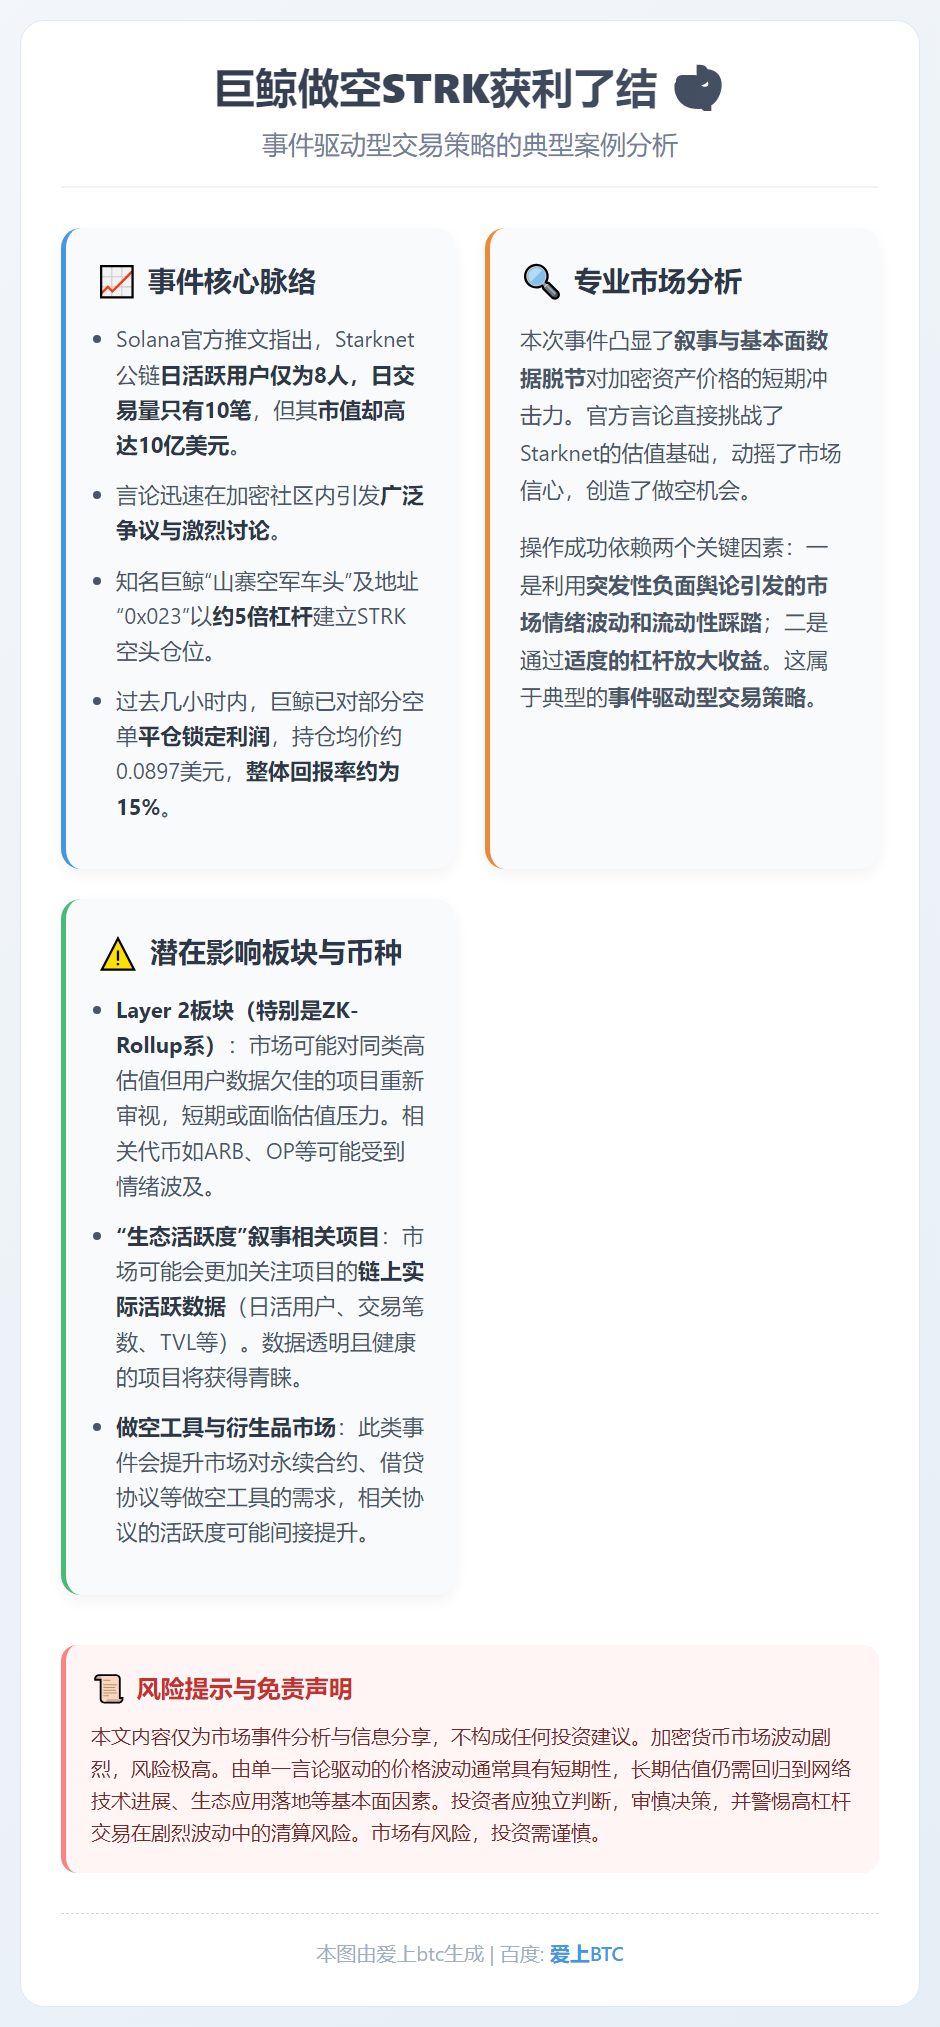Click the whale emoji beside the title
Viewport: 940px width, 2027px height.
(x=698, y=88)
